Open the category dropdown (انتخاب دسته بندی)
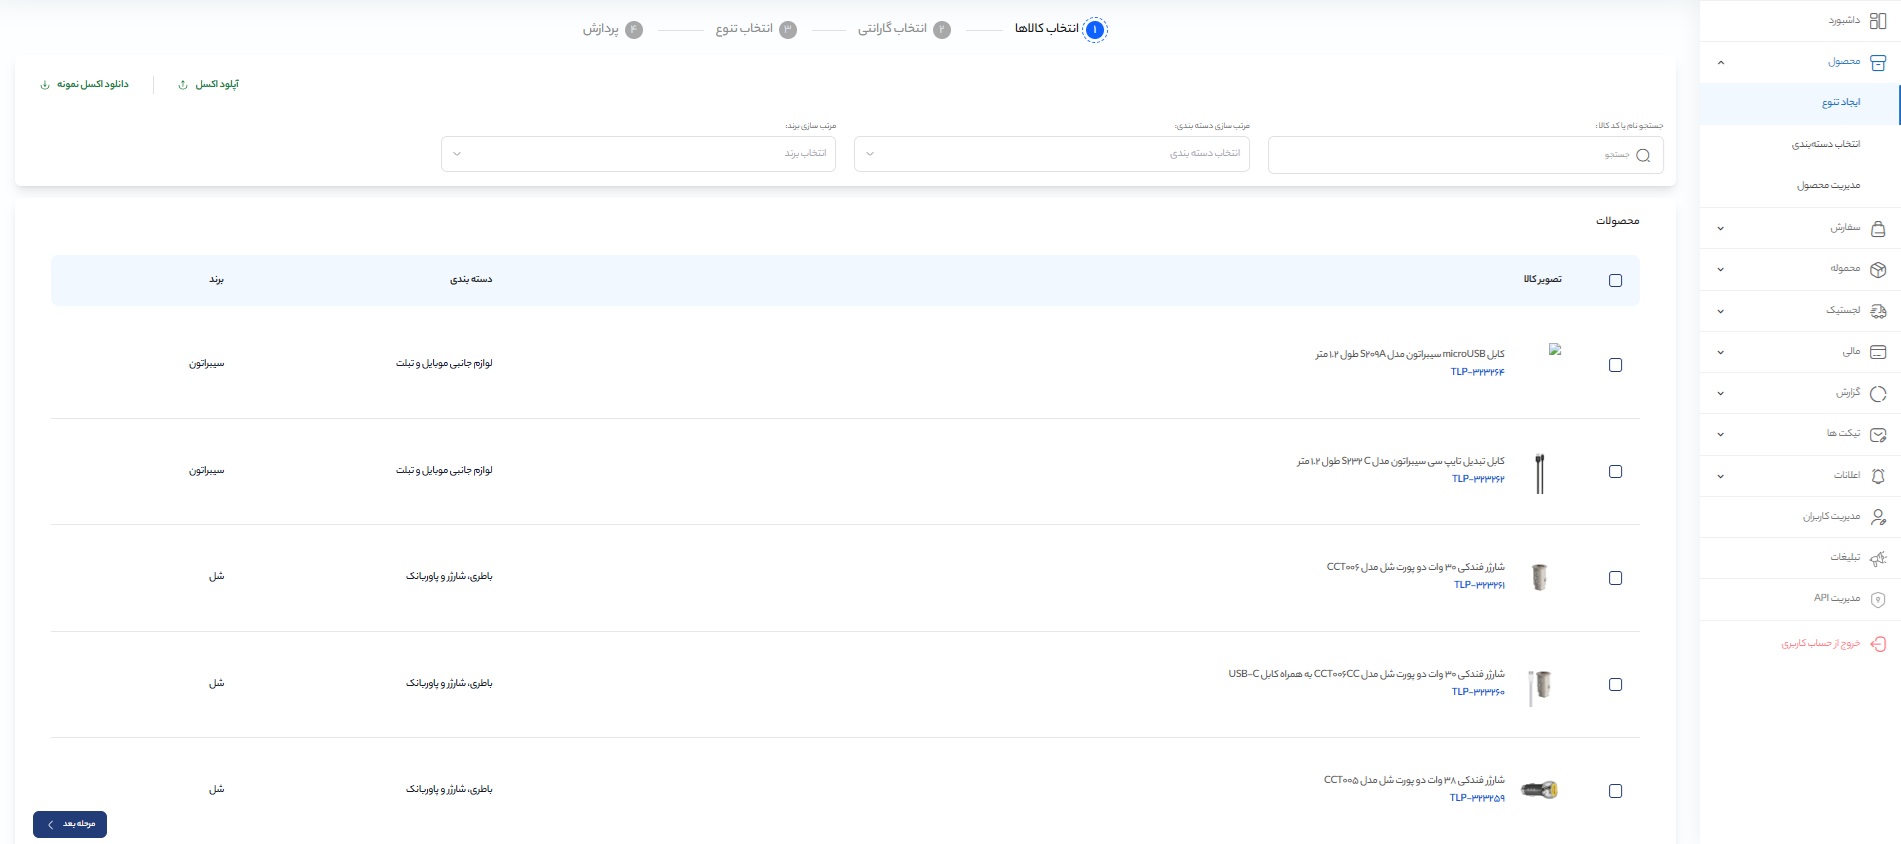Screen dimensions: 1901x844 click(1051, 154)
